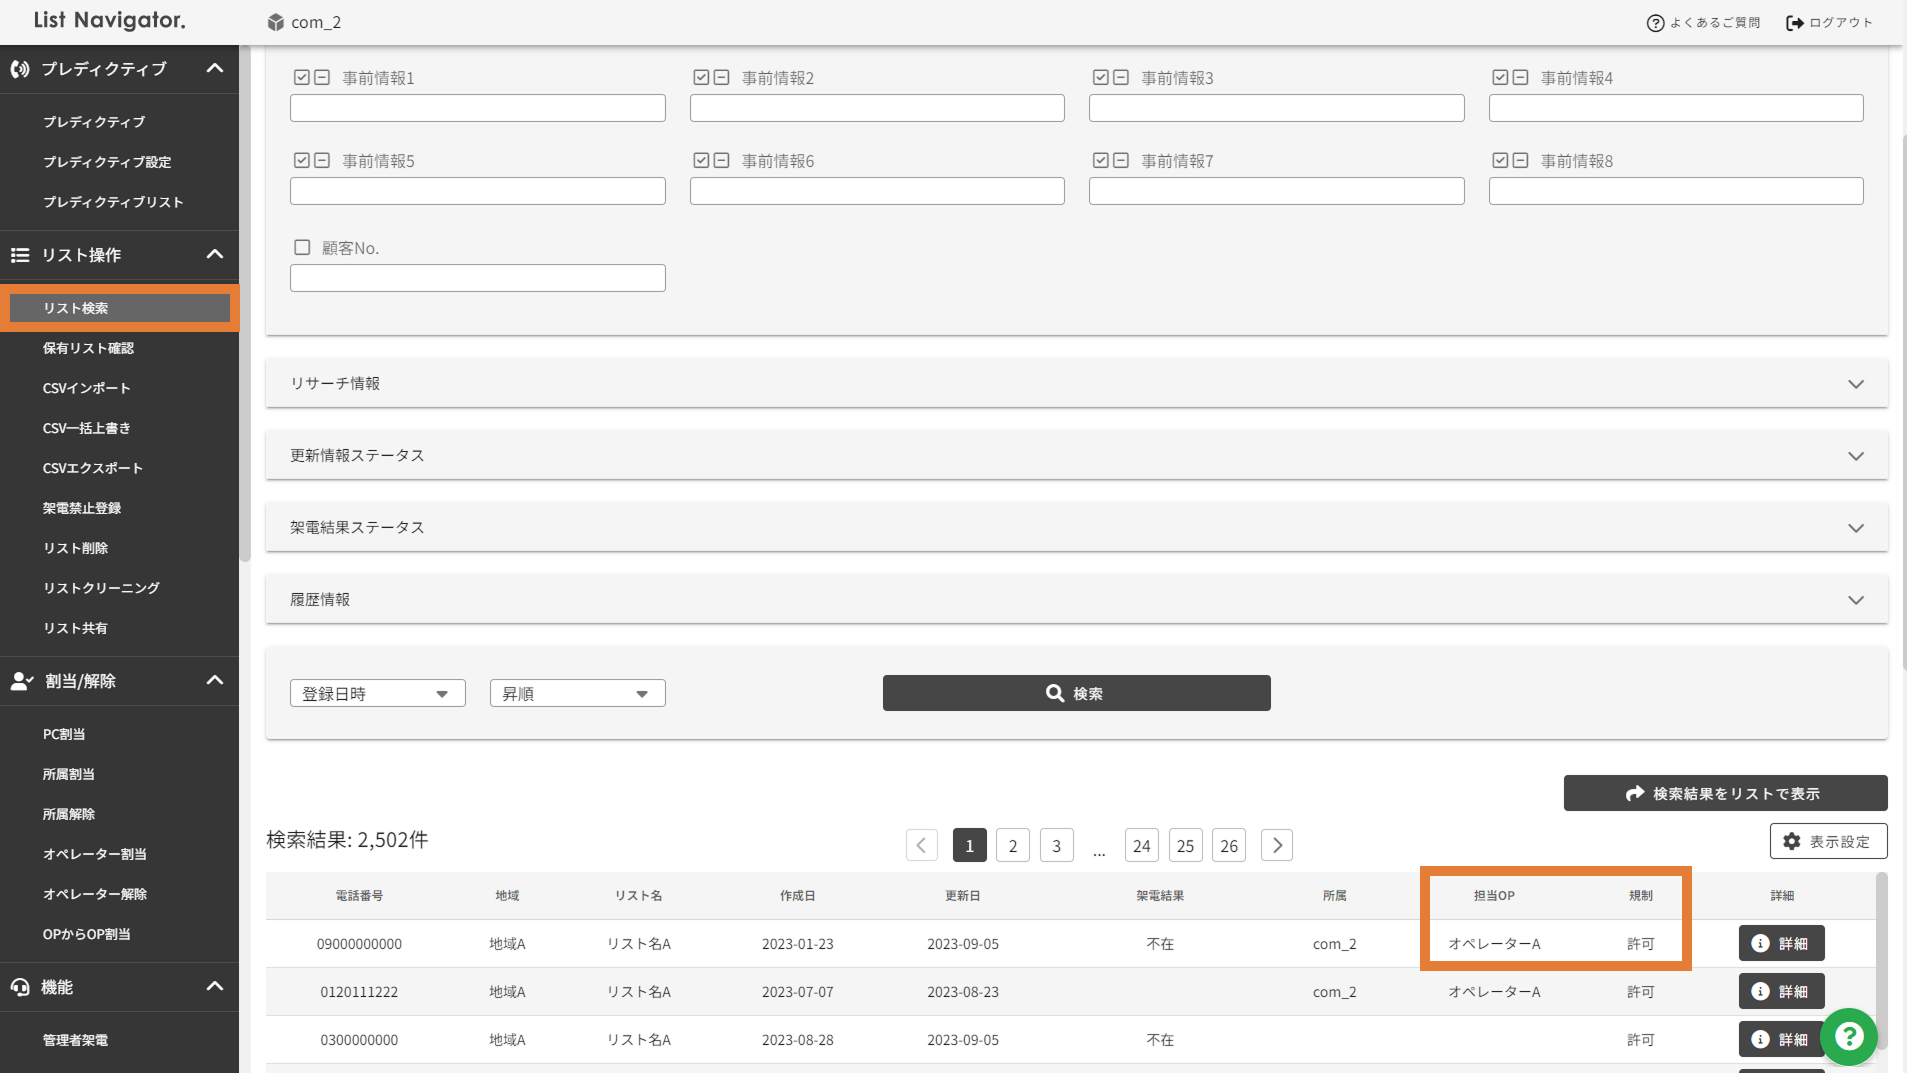Open the 昇順 sort order dropdown
Viewport: 1907px width, 1073px height.
[x=577, y=693]
